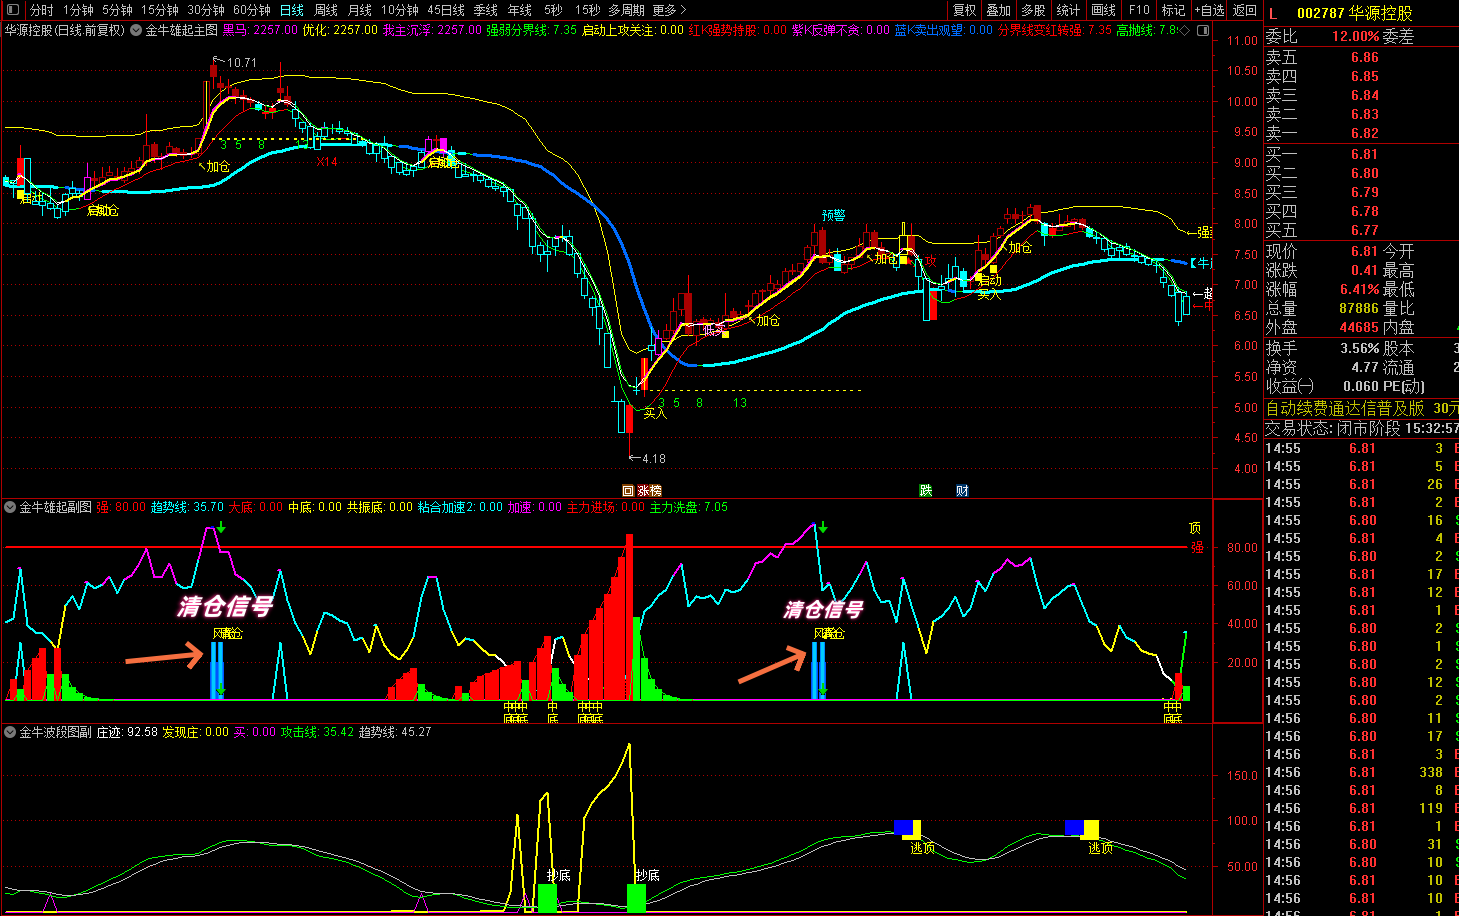
Task: Open dropdown next to 华源控股(日线.前复权)
Action: tap(136, 30)
